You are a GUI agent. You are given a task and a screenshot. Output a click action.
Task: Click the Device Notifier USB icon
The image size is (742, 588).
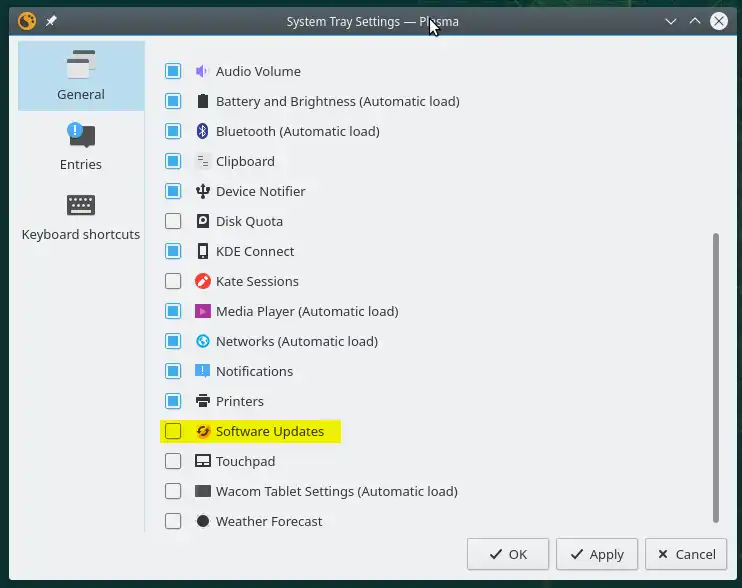203,191
